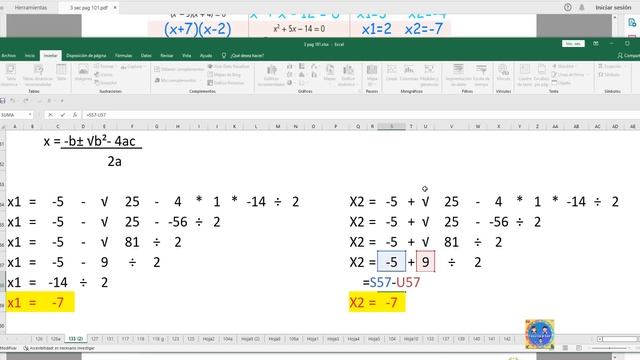Select the 3 sec pag 101.pdf tab
This screenshot has width=640, height=360.
(x=88, y=7)
